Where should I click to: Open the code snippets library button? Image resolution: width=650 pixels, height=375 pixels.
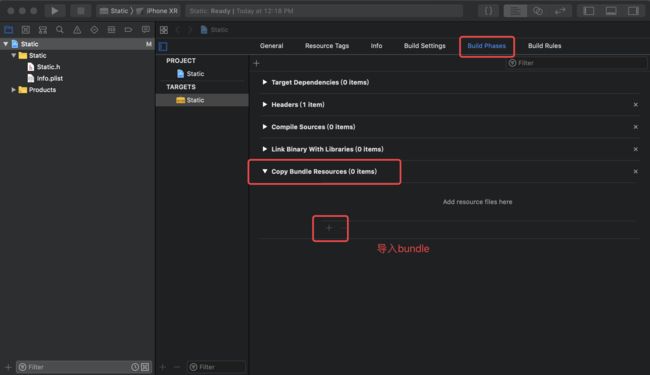click(488, 11)
